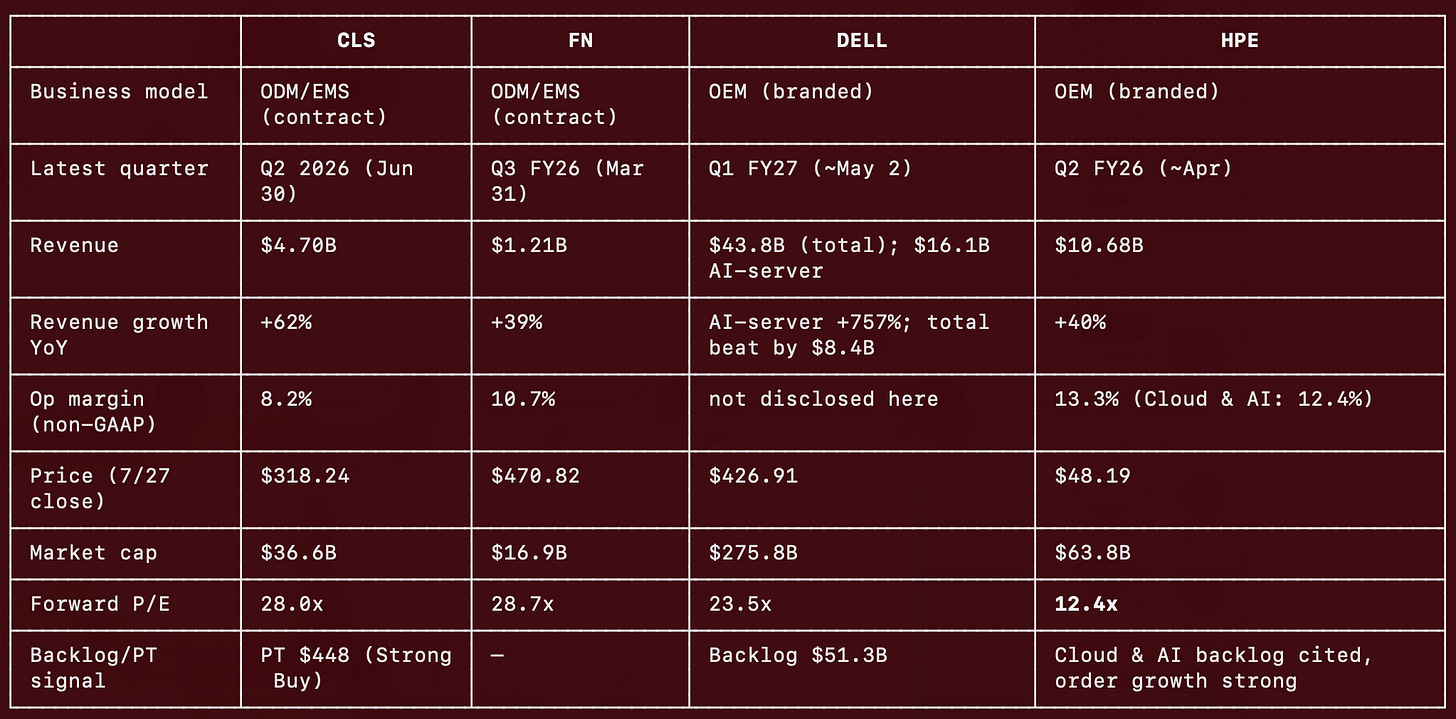Click the CLS price $318.24
Screen dimensions: 1456x719
305,476
